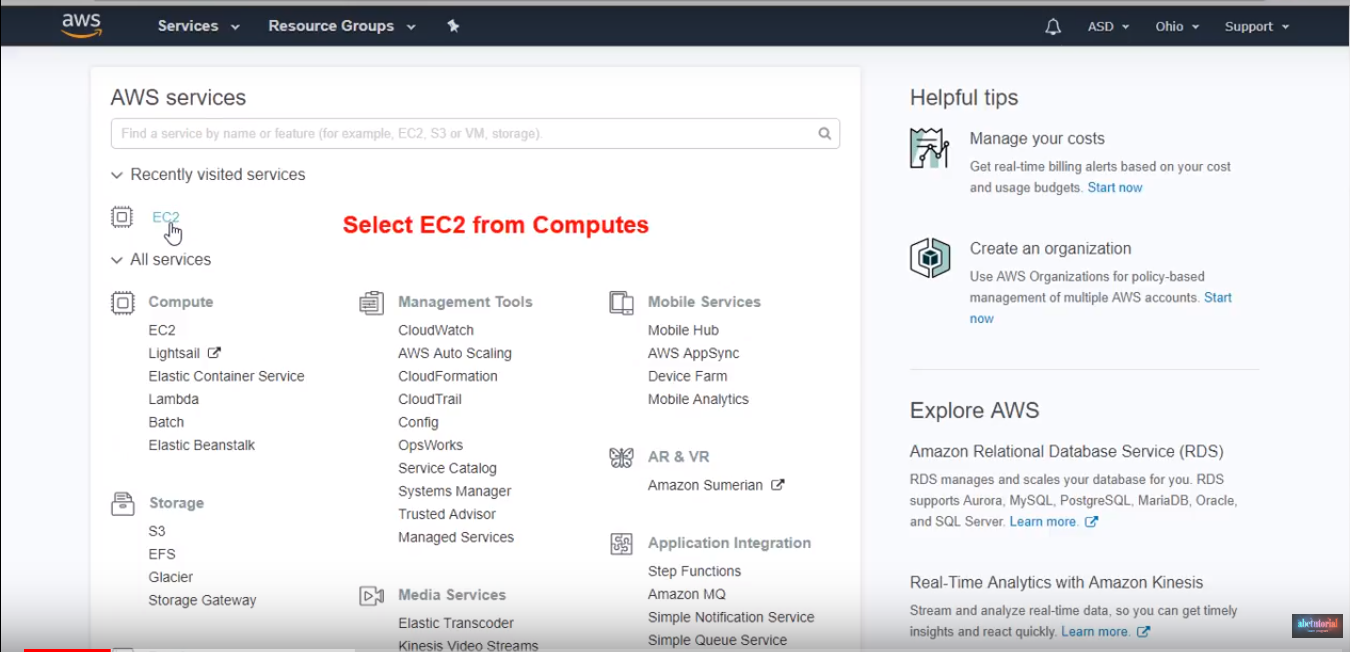Open the notifications bell icon
The height and width of the screenshot is (652, 1350).
[1053, 27]
